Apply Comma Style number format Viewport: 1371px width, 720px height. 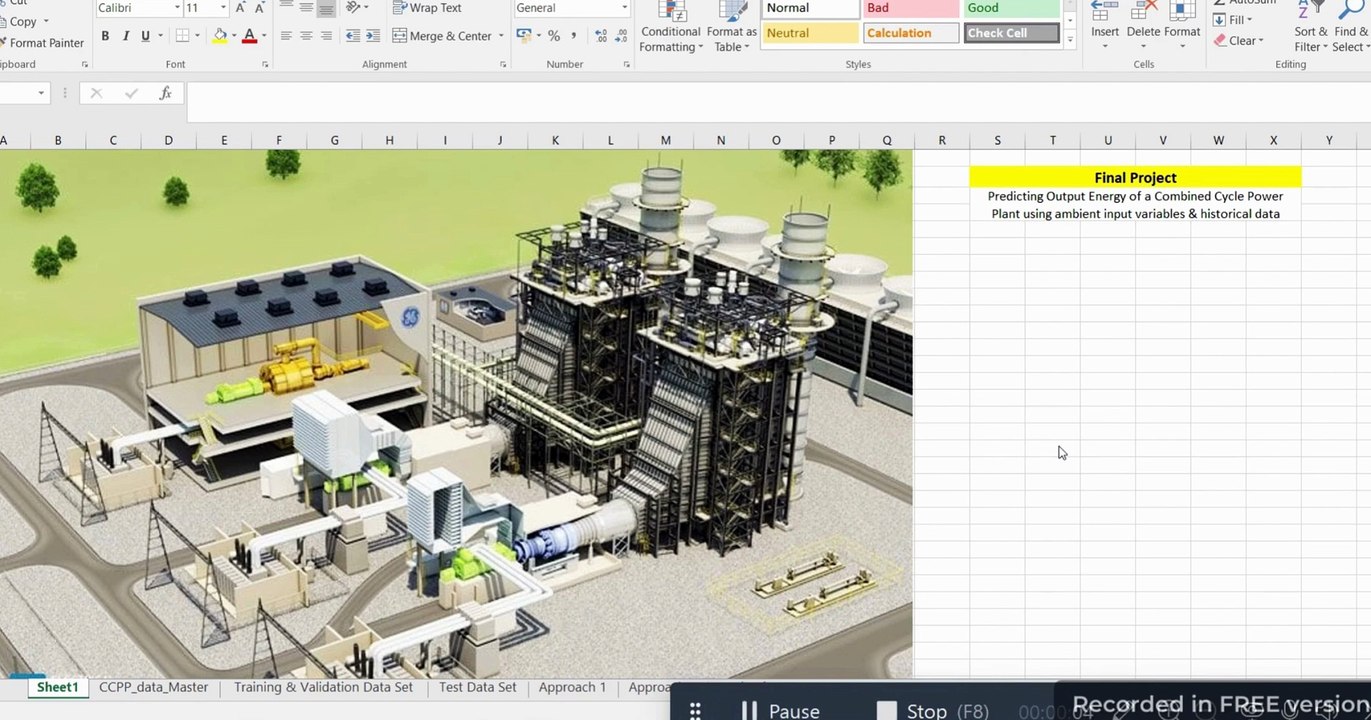coord(574,36)
